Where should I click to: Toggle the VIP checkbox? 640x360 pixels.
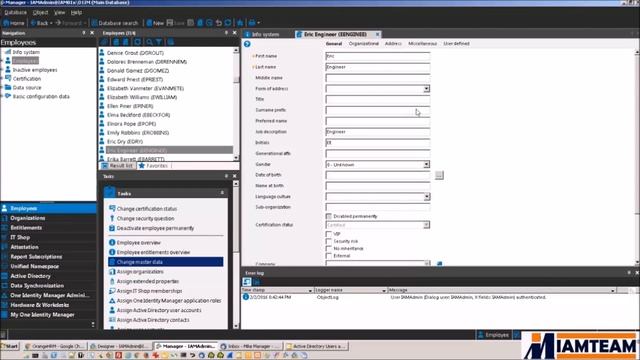click(x=329, y=234)
